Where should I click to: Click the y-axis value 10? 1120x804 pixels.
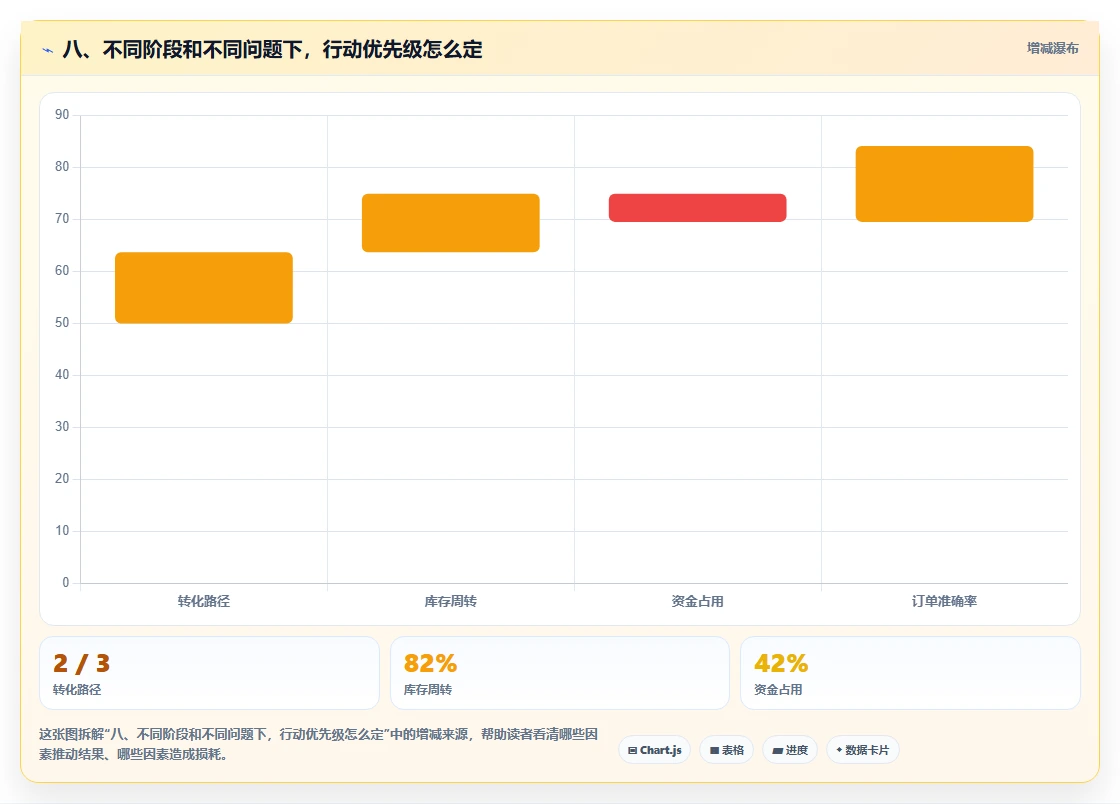(62, 531)
